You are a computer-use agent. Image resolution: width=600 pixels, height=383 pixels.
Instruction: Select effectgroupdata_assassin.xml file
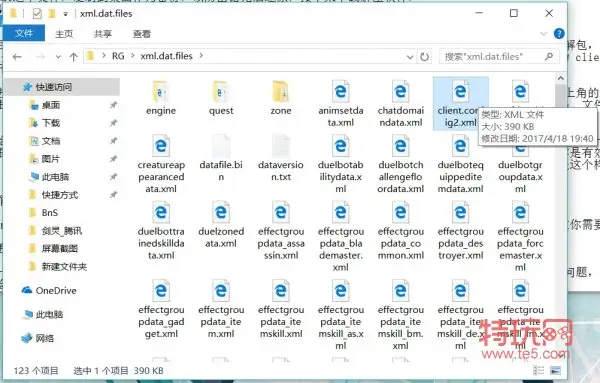click(280, 230)
